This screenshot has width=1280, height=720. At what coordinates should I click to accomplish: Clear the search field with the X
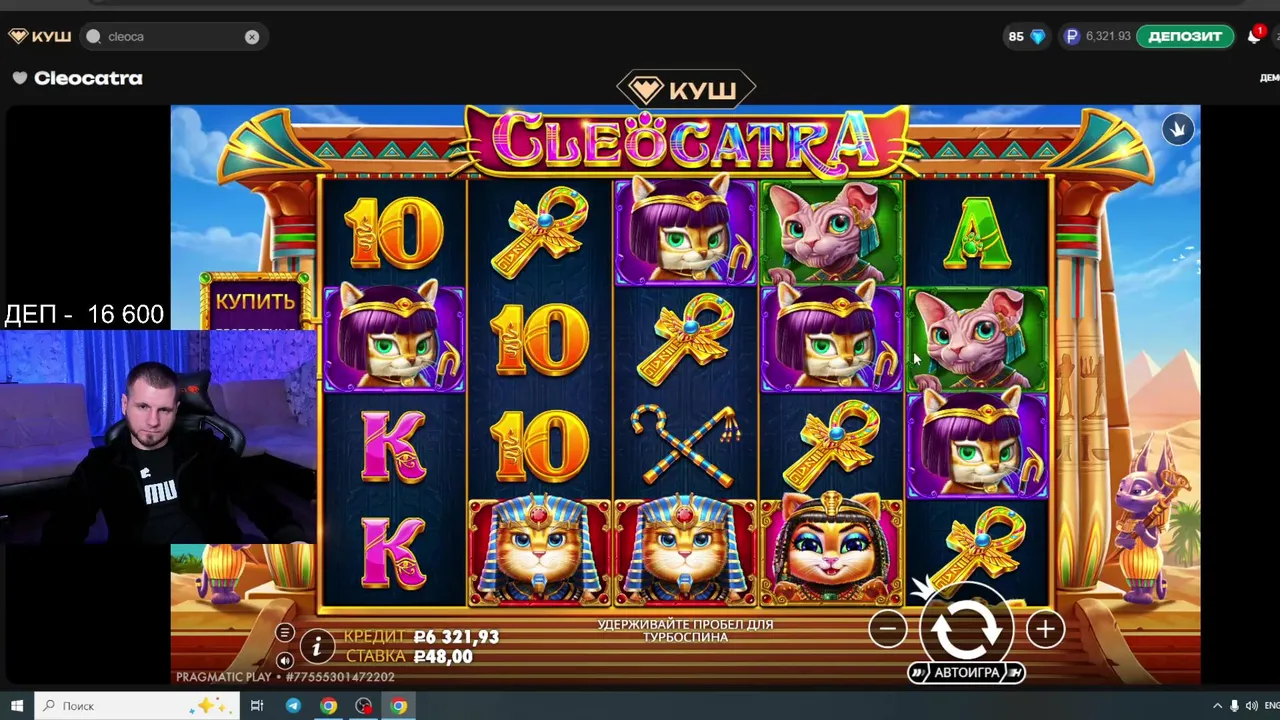pos(252,37)
